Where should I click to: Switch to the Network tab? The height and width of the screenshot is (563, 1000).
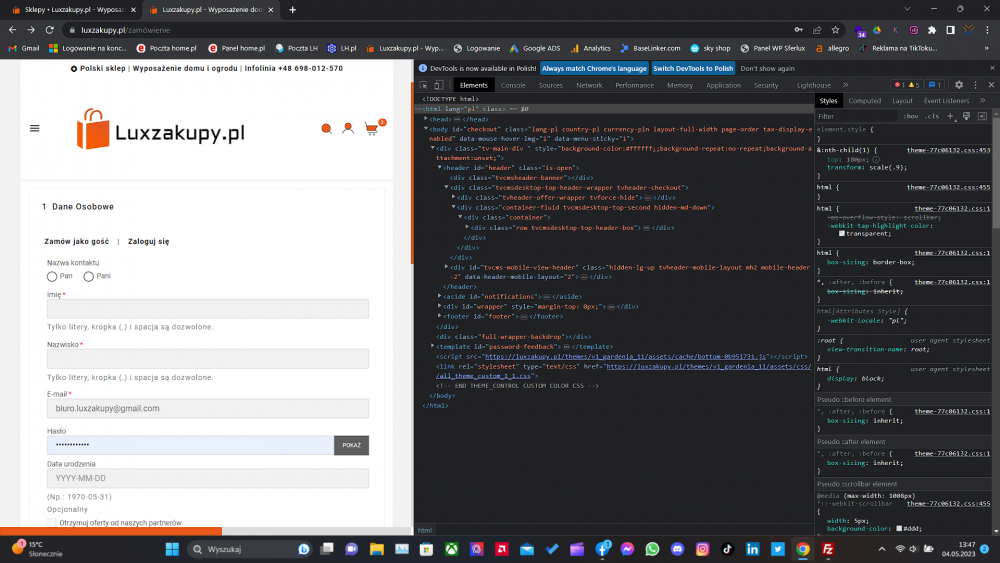click(x=589, y=85)
